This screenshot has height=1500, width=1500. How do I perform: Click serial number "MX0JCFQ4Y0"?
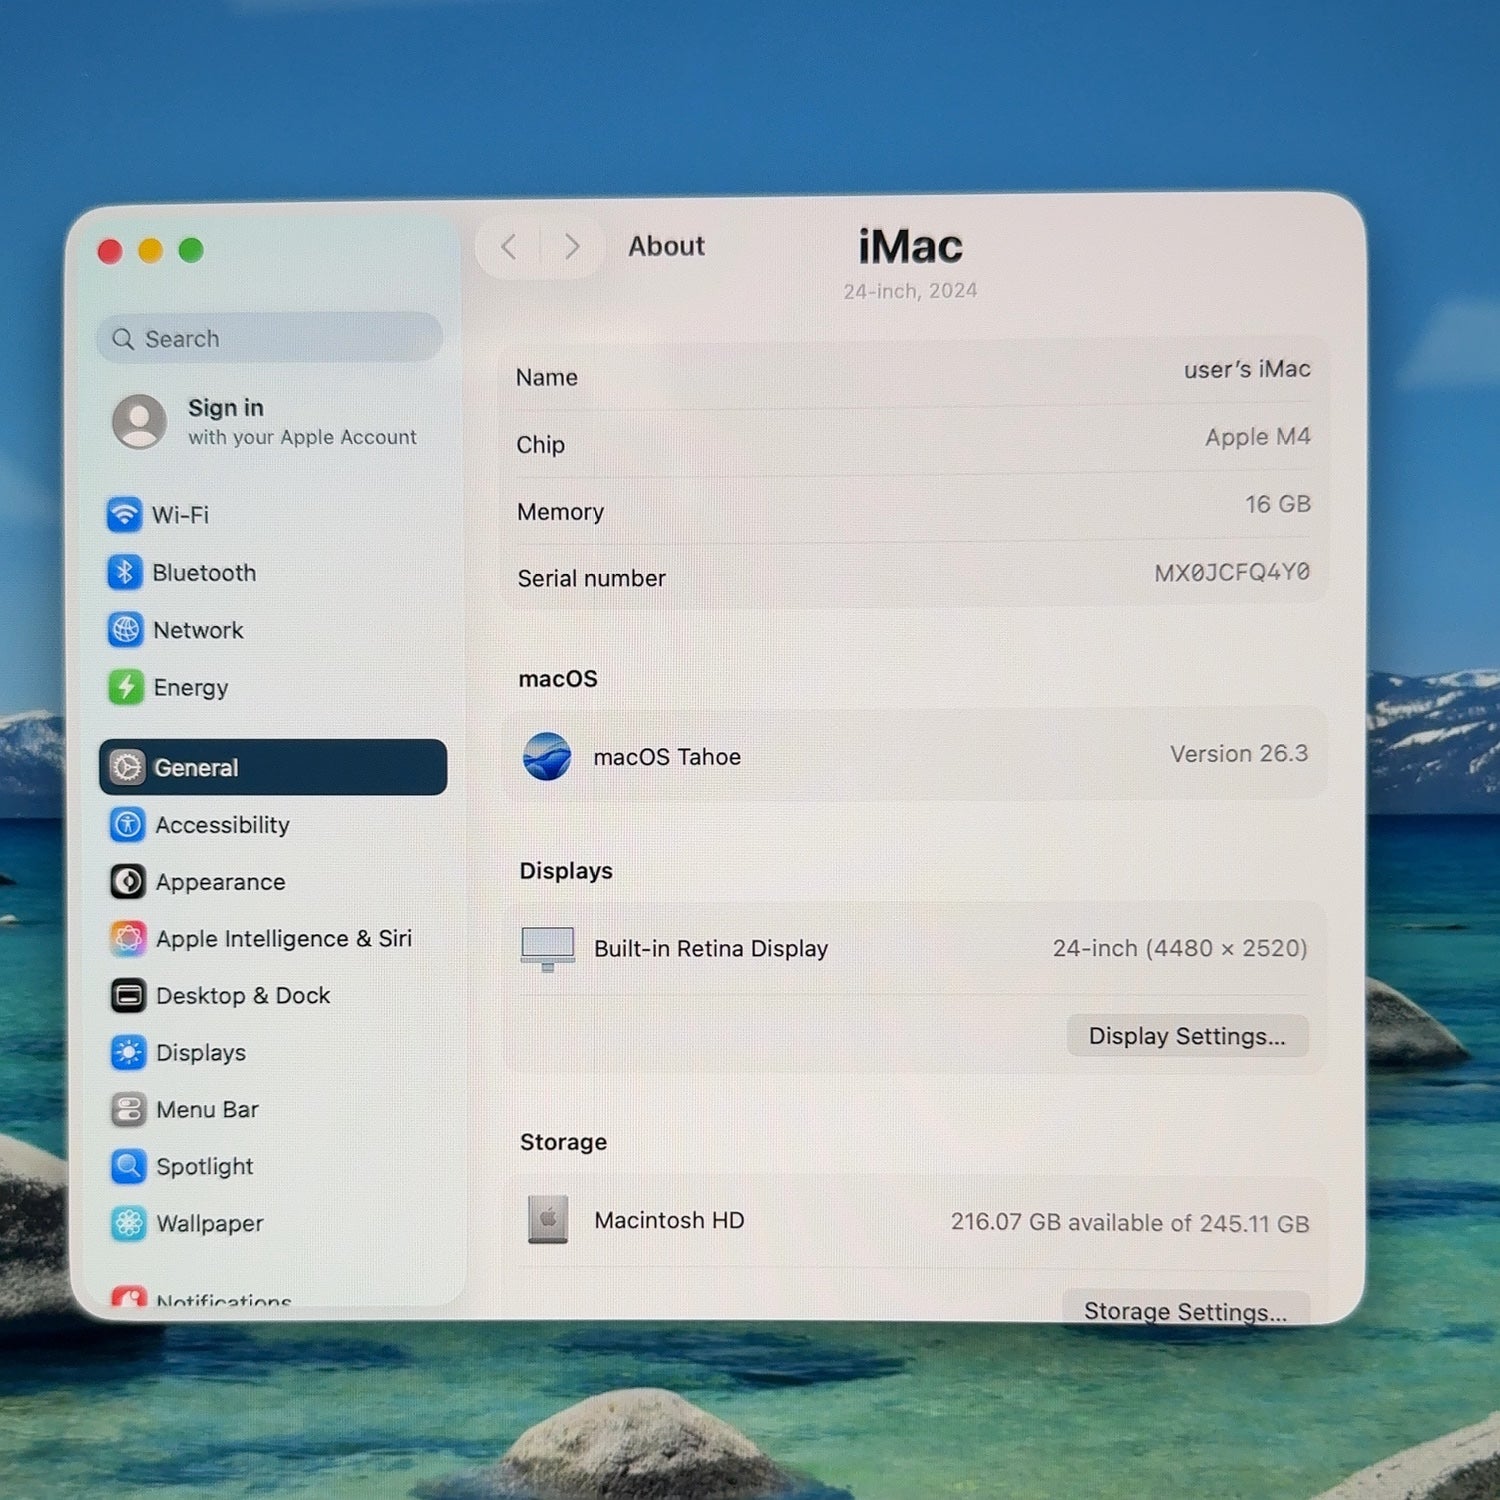[1232, 572]
